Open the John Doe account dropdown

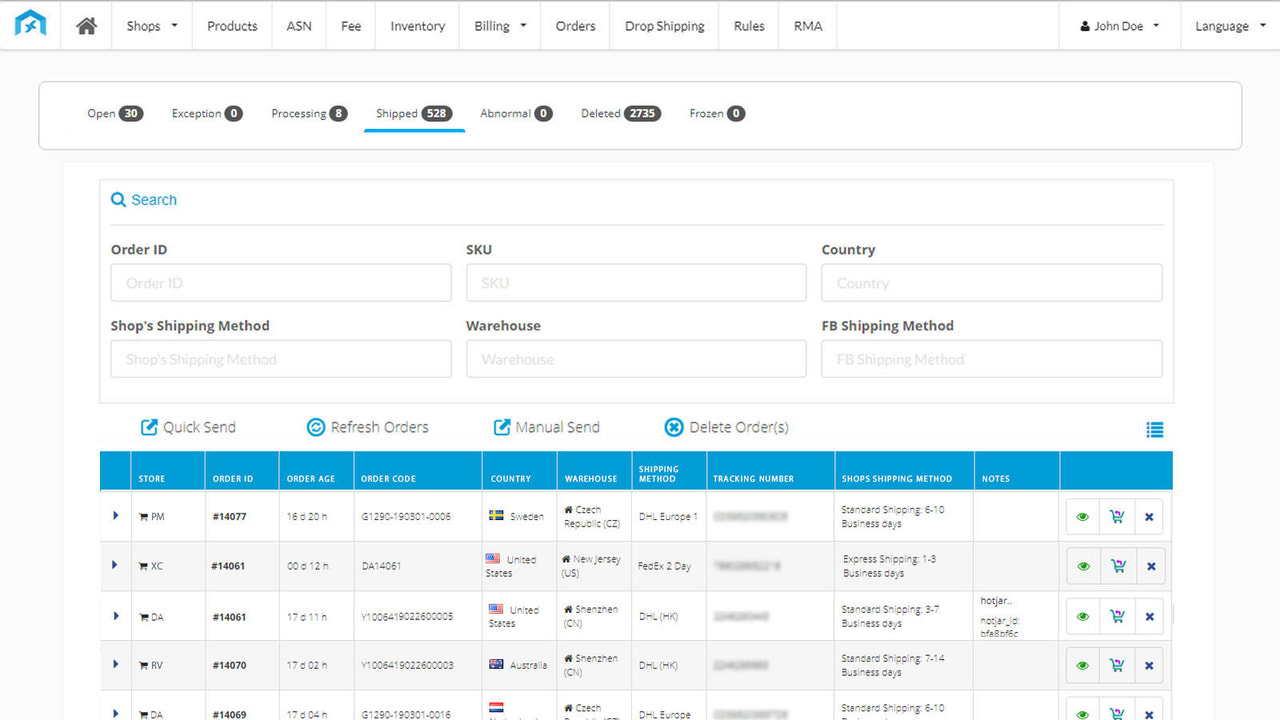click(x=1117, y=26)
